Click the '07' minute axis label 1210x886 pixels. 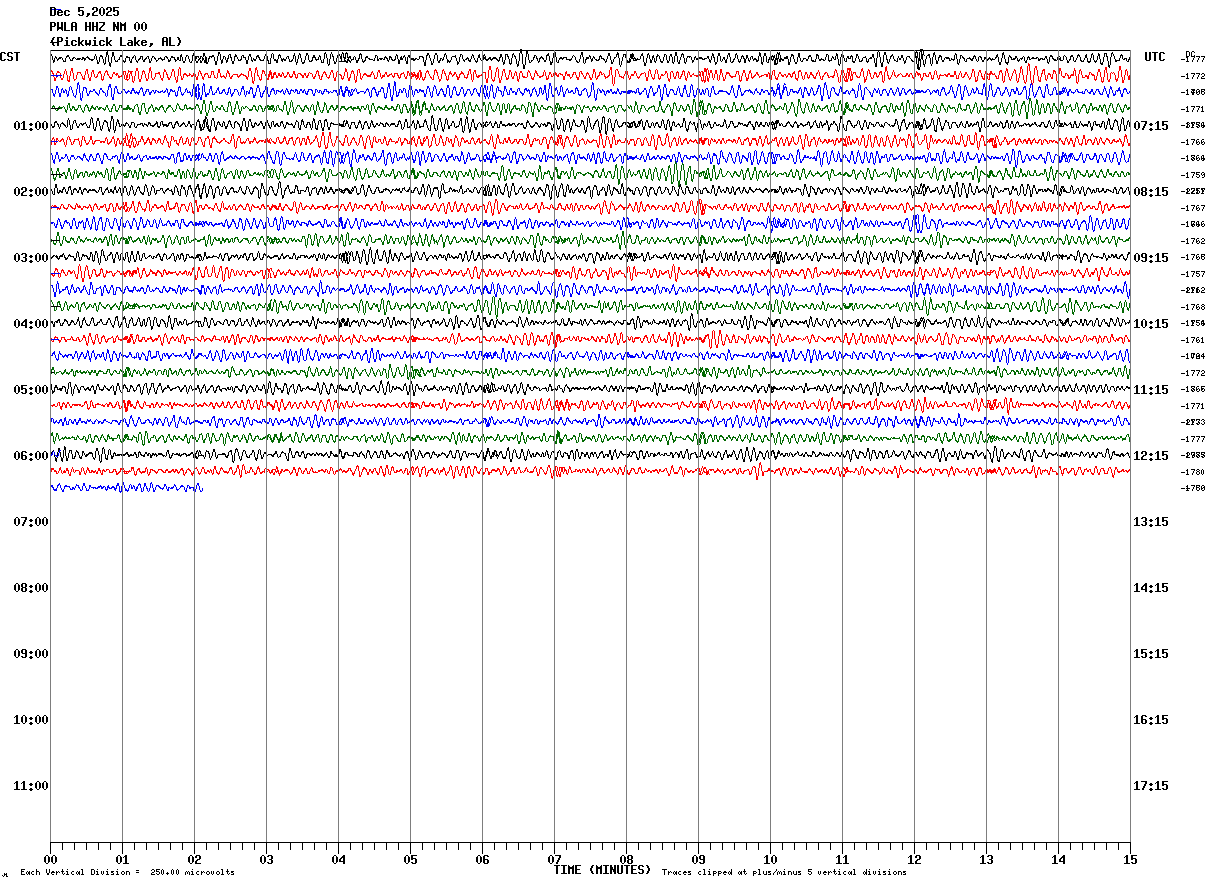(554, 859)
